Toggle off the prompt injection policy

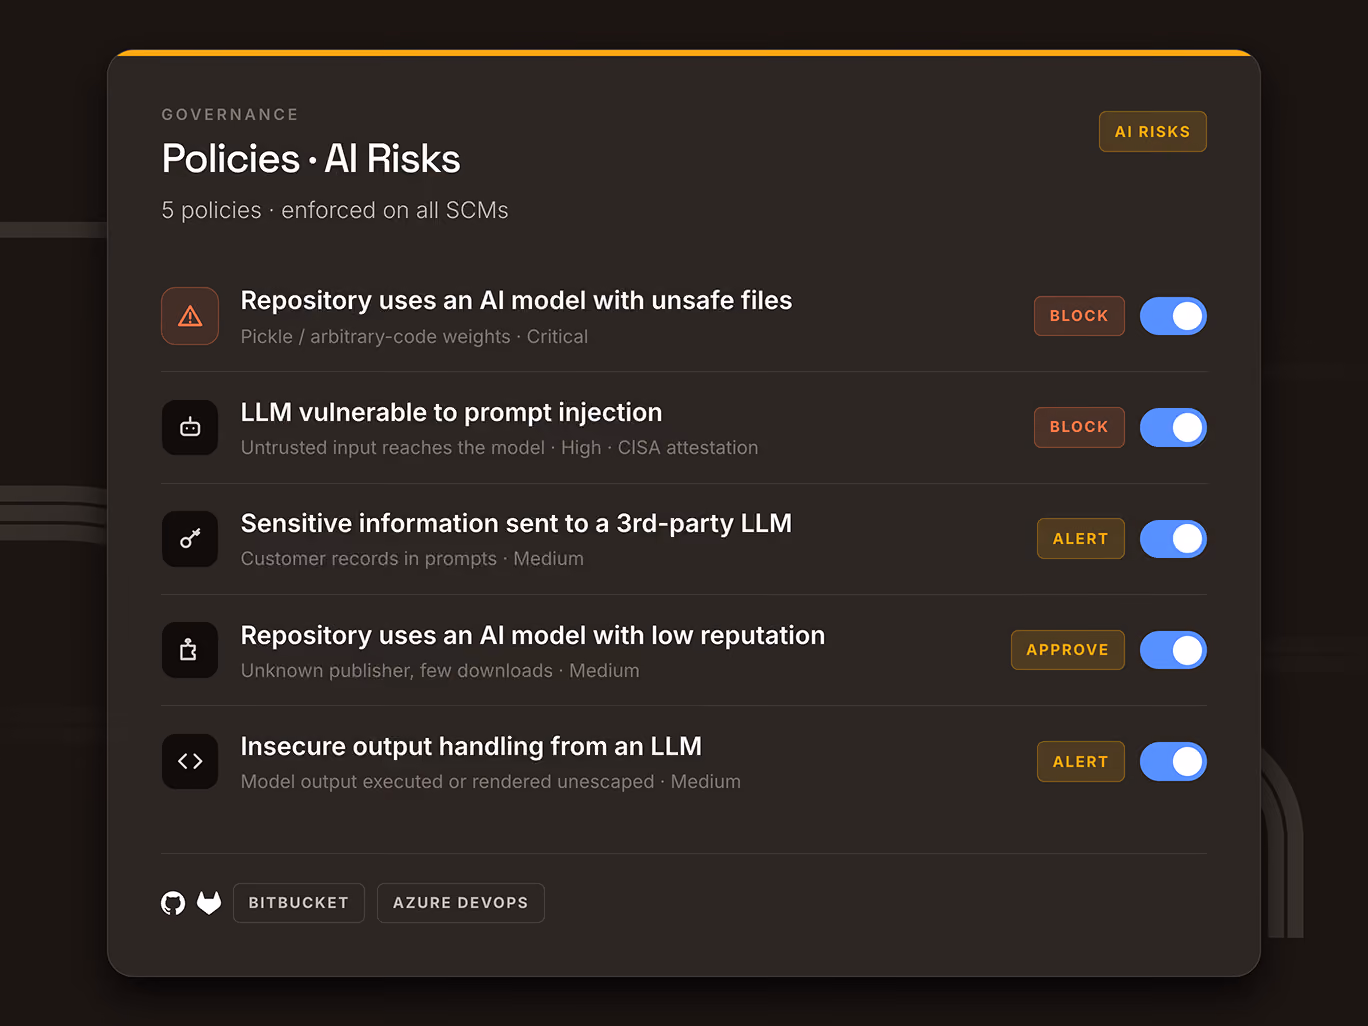coord(1173,428)
